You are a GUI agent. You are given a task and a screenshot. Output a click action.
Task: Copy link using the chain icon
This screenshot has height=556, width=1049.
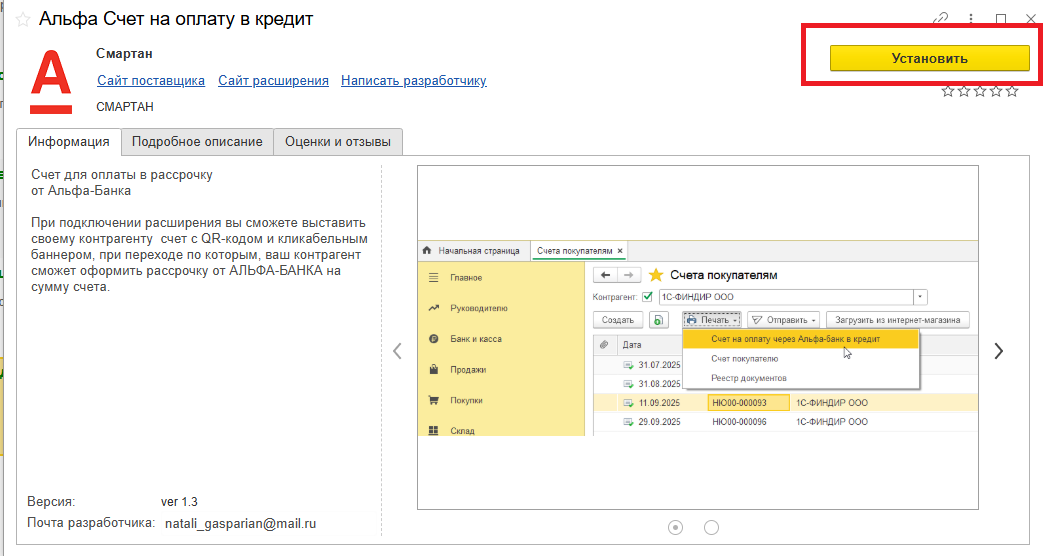(941, 18)
